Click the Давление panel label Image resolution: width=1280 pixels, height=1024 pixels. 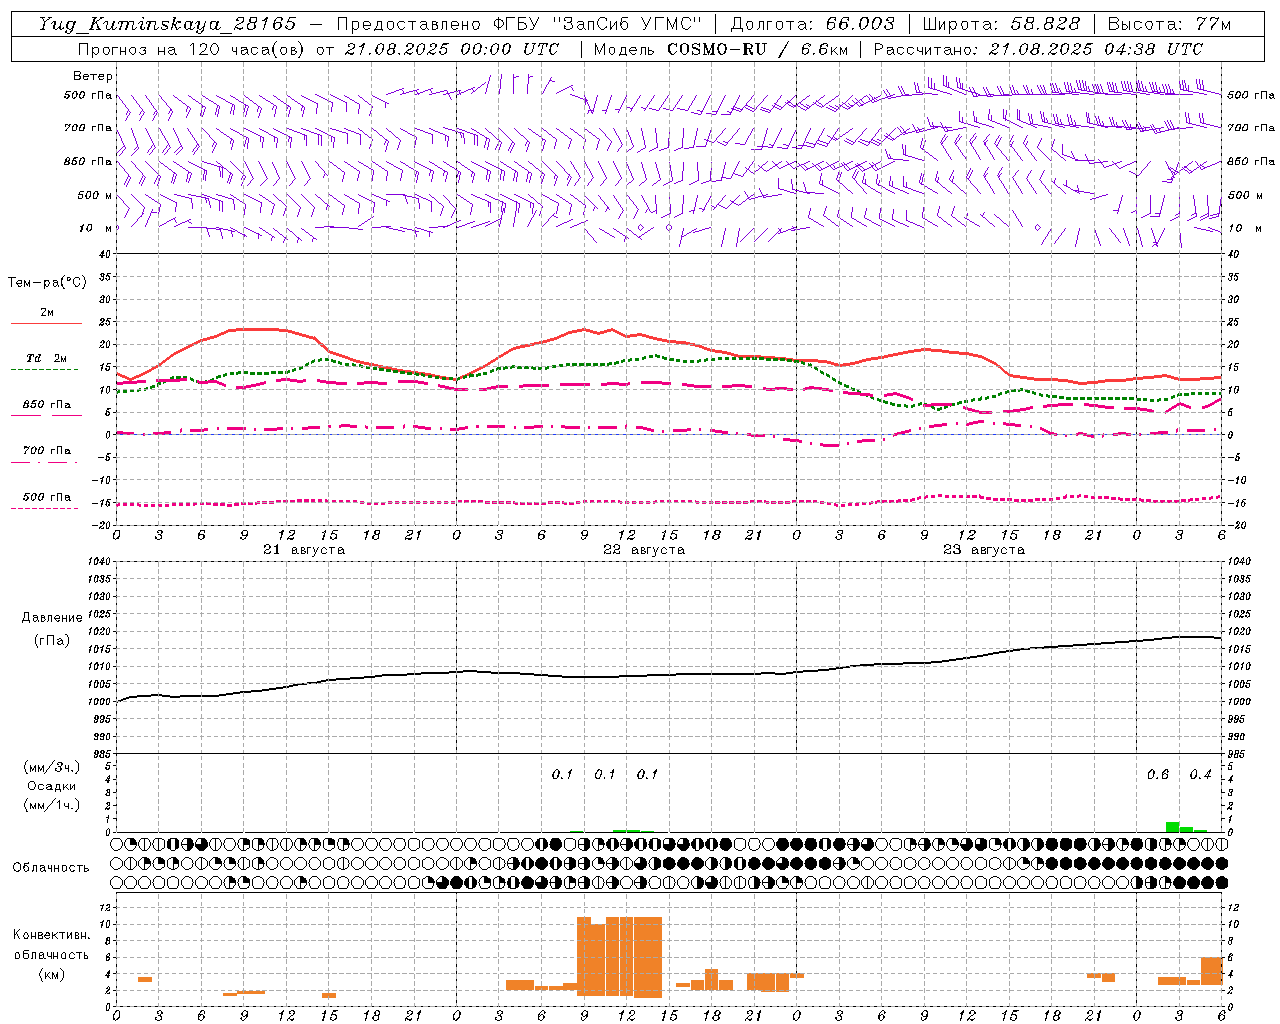[x=52, y=618]
